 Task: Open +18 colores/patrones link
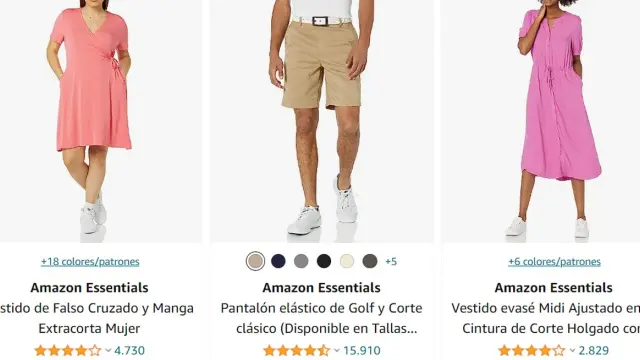[90, 262]
